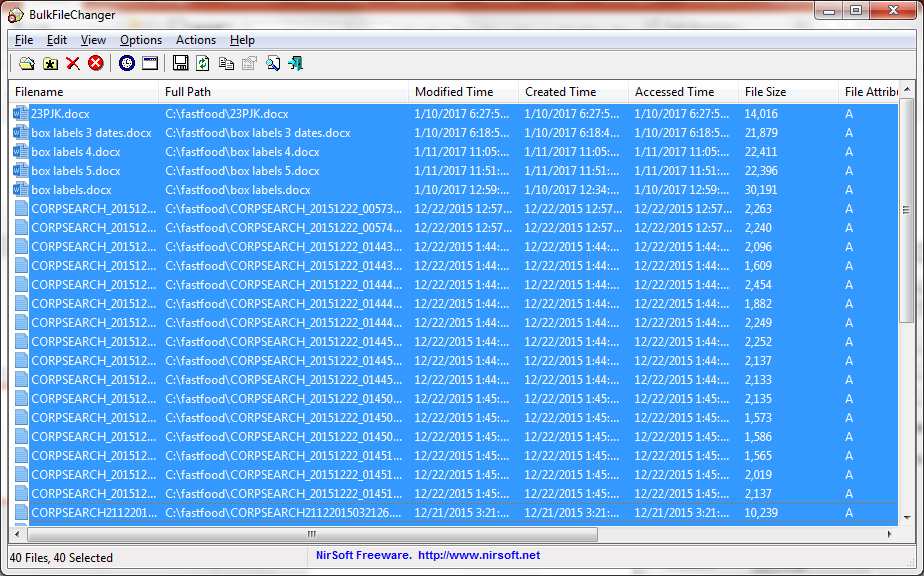
Task: Click the file size value 1,573
Action: tap(758, 417)
